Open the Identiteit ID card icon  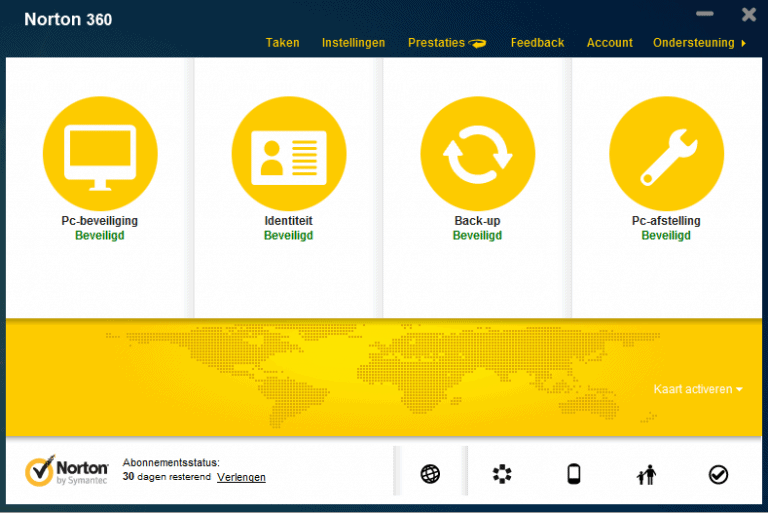click(289, 154)
